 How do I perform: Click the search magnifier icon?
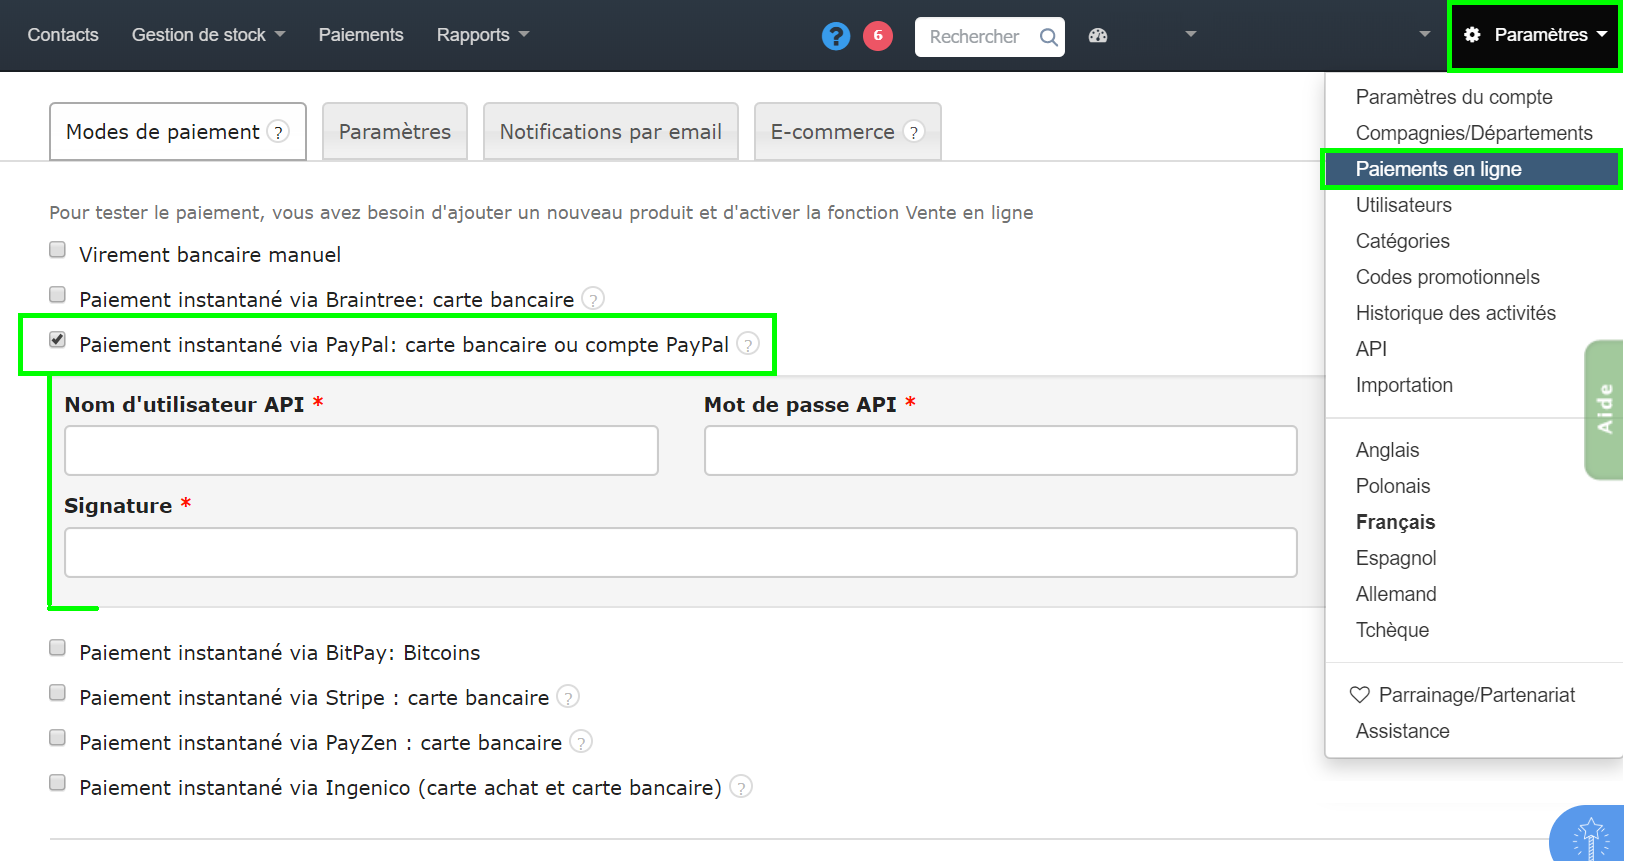point(1048,37)
